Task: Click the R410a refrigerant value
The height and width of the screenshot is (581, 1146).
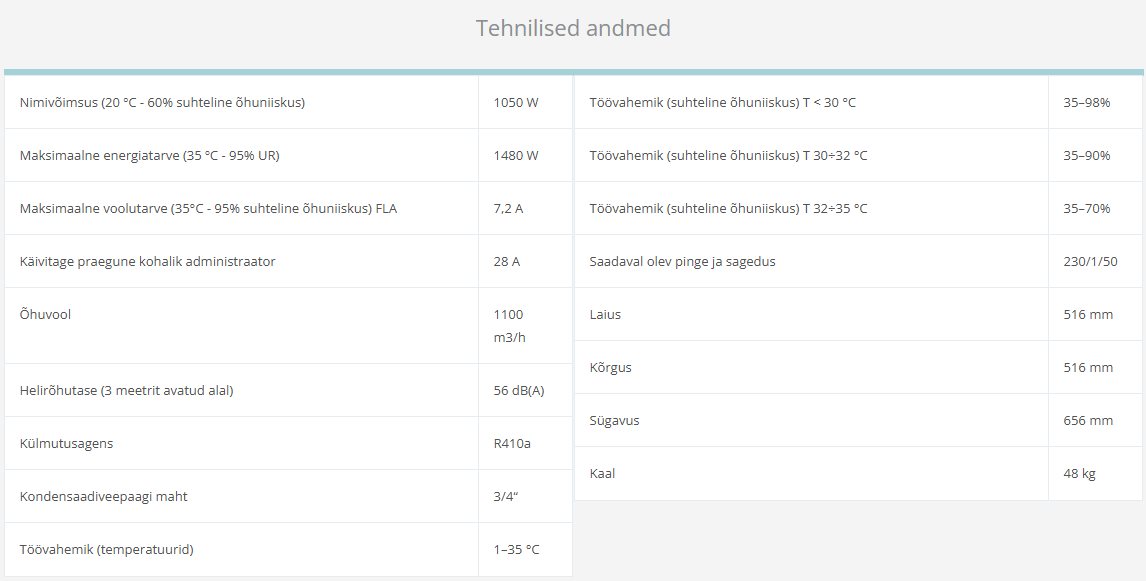Action: tap(512, 444)
